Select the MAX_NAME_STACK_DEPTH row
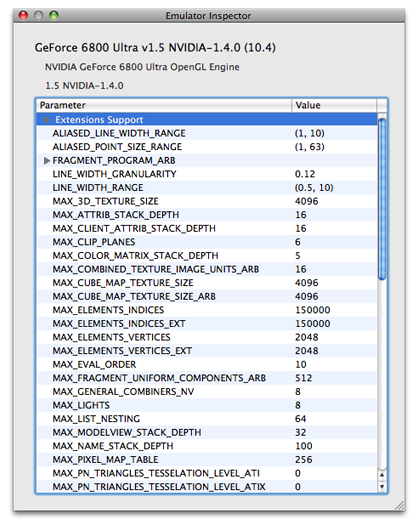The height and width of the screenshot is (528, 418). click(x=207, y=446)
